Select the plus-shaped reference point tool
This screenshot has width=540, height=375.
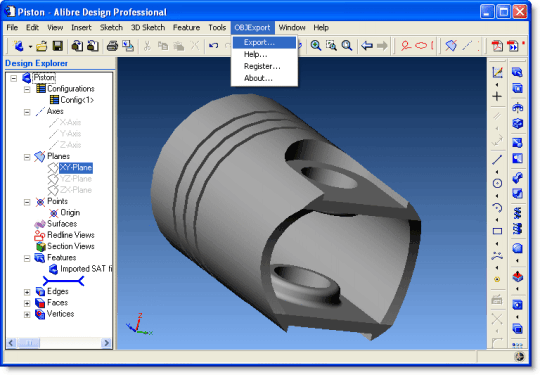point(497,96)
